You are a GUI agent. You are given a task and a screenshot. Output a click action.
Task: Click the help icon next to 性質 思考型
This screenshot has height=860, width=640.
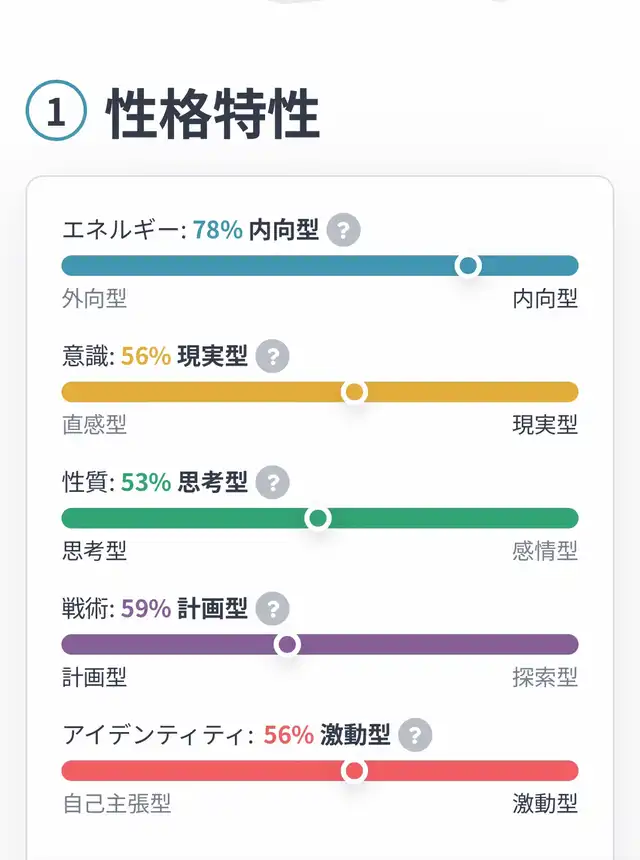272,482
